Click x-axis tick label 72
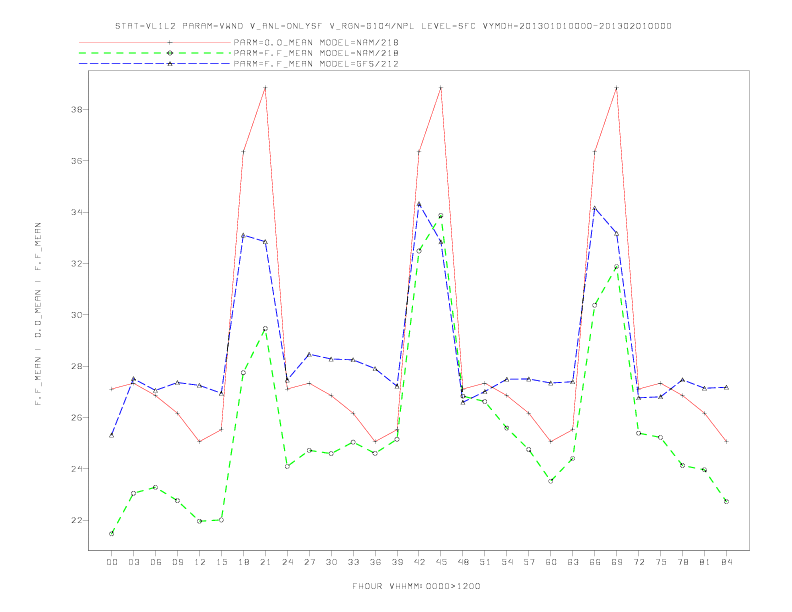 tap(638, 562)
